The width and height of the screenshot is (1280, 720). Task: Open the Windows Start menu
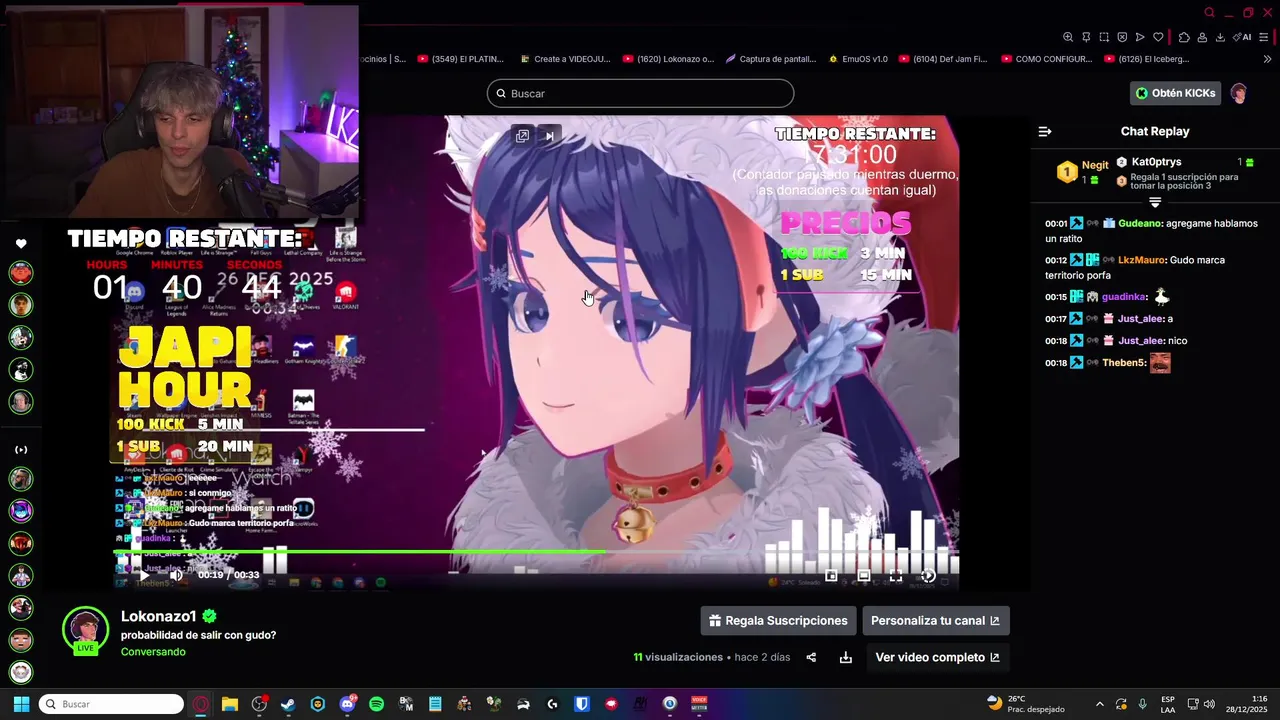(x=21, y=704)
